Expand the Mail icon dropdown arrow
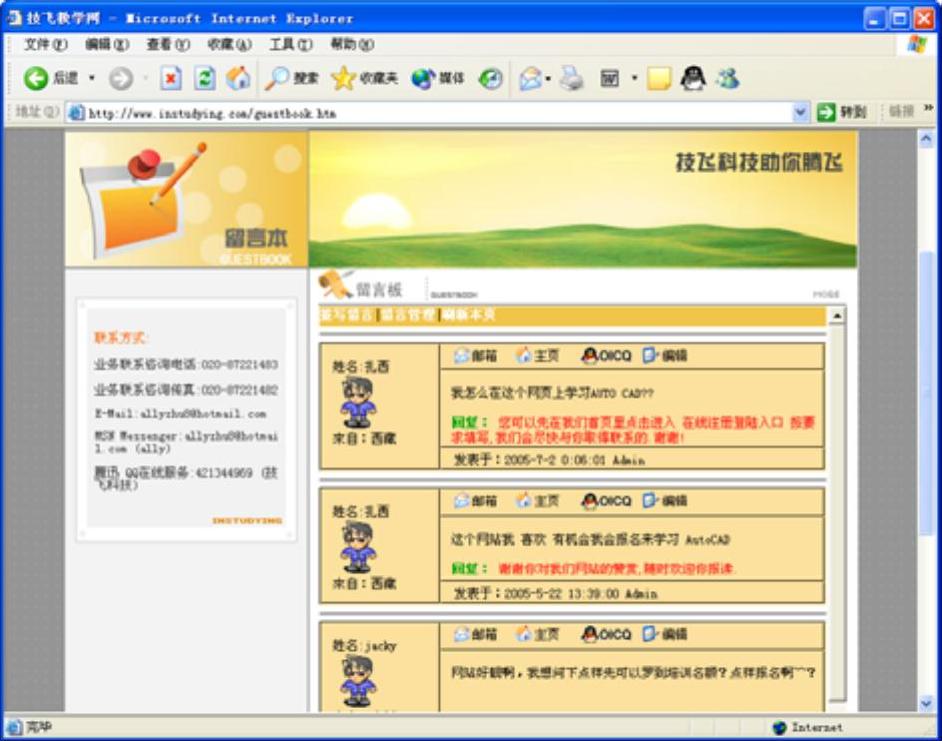The height and width of the screenshot is (741, 942). (548, 78)
